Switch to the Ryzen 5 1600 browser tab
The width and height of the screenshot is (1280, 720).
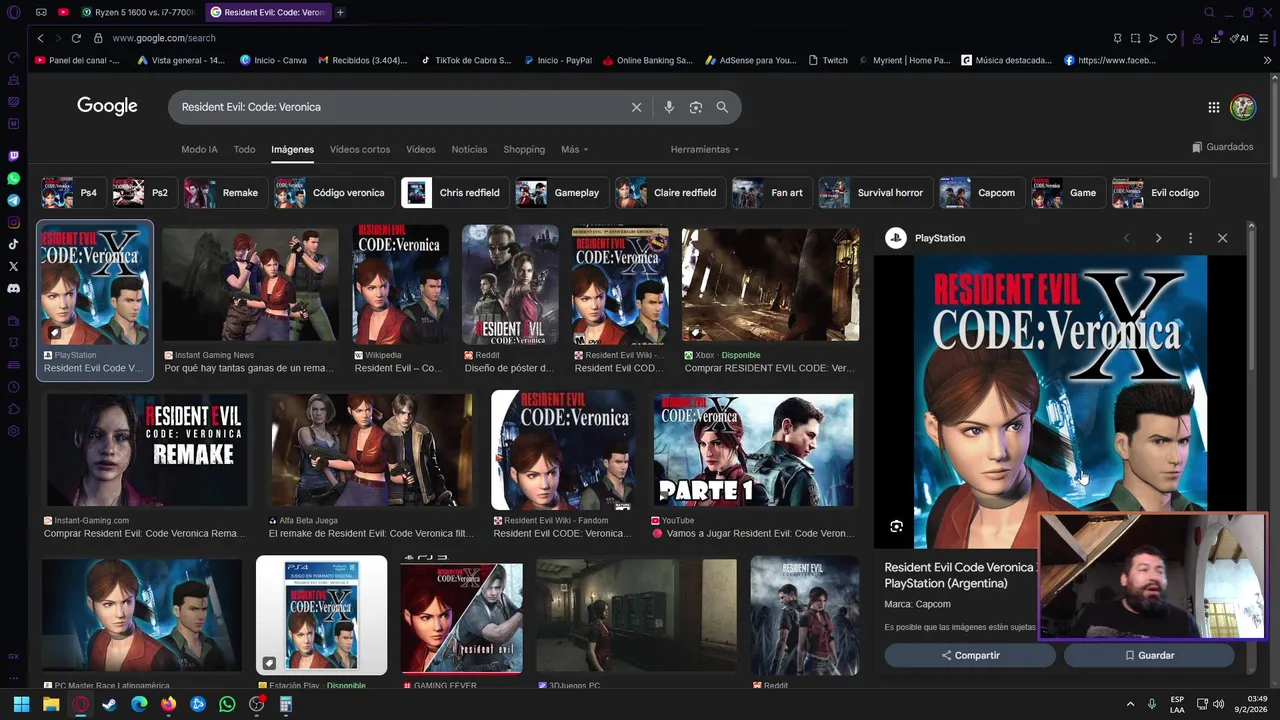tap(138, 12)
